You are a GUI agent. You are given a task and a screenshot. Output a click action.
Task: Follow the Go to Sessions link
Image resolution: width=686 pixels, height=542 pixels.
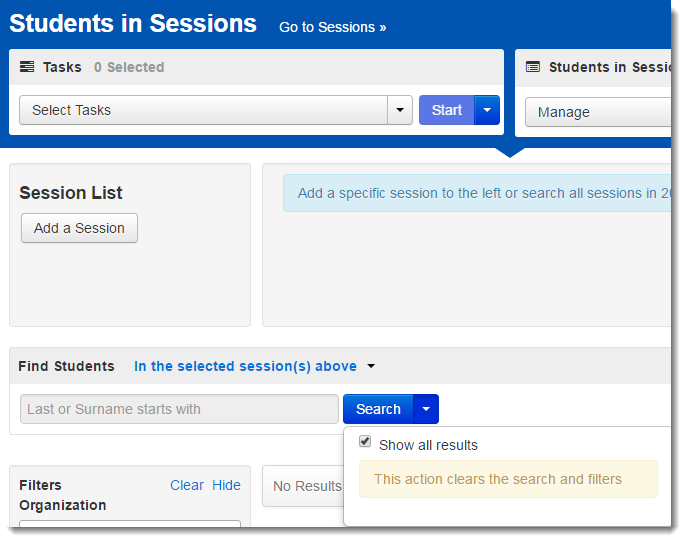[332, 27]
